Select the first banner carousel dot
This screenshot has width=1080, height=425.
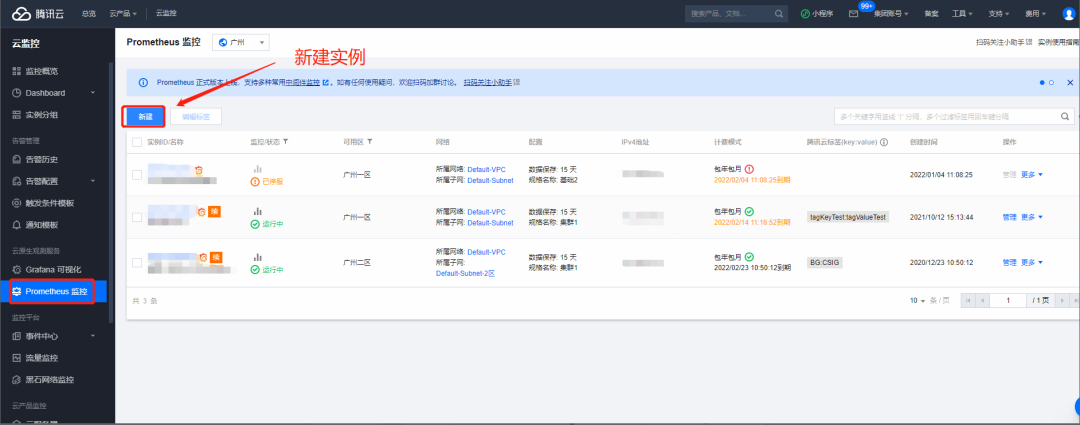tap(1042, 82)
